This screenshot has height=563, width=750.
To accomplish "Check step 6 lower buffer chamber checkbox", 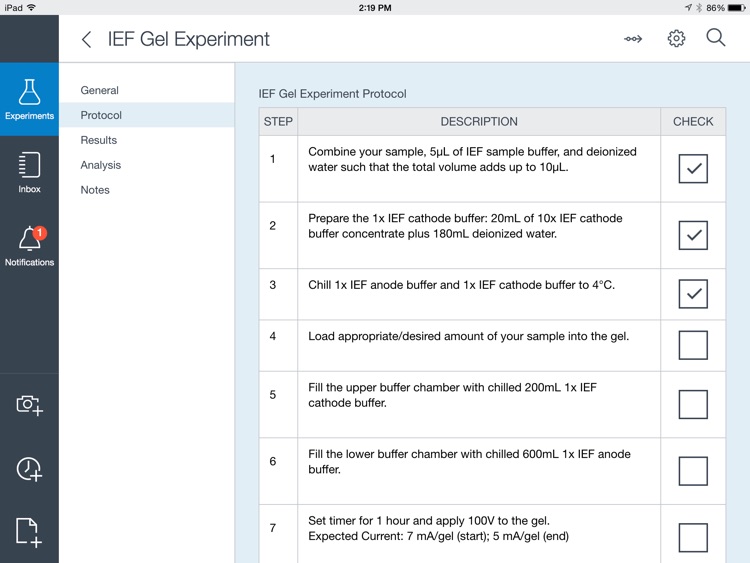I will 693,471.
